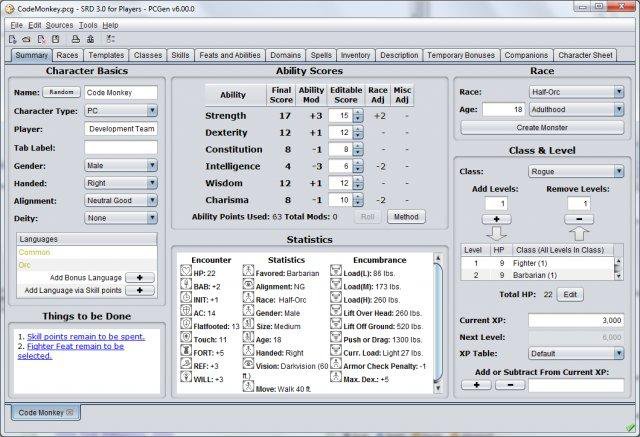Click the icon next to REF: +3

coord(186,364)
